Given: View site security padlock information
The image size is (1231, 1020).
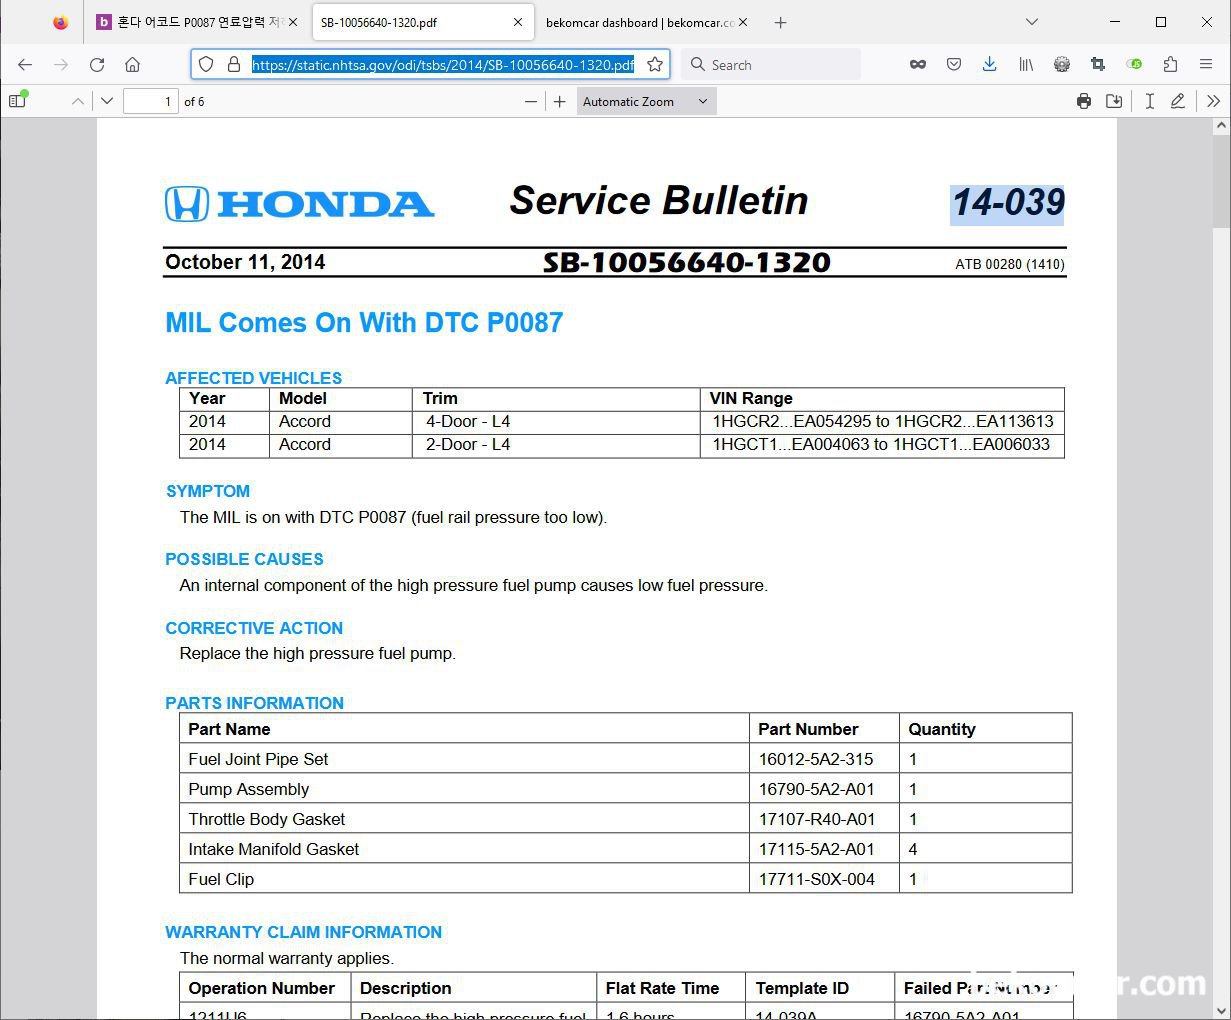Looking at the screenshot, I should pos(233,64).
